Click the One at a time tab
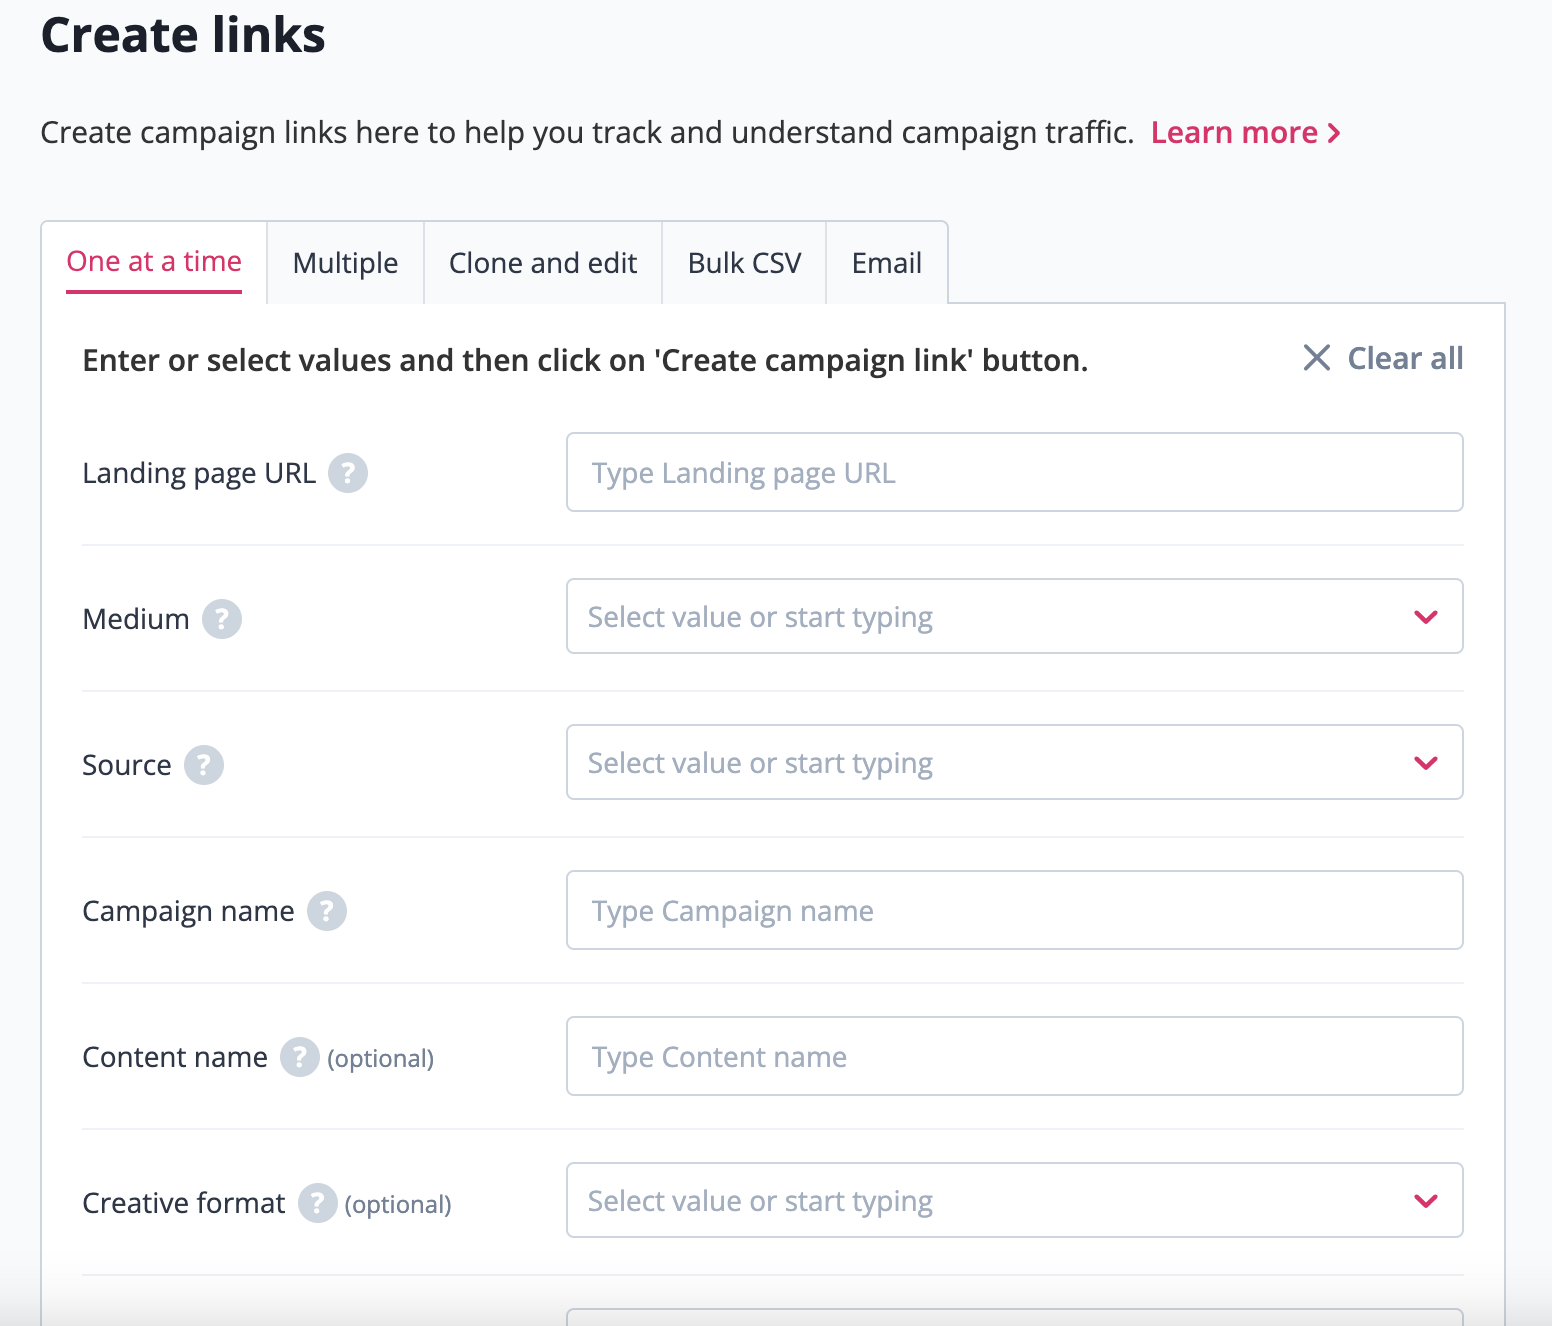 coord(154,262)
